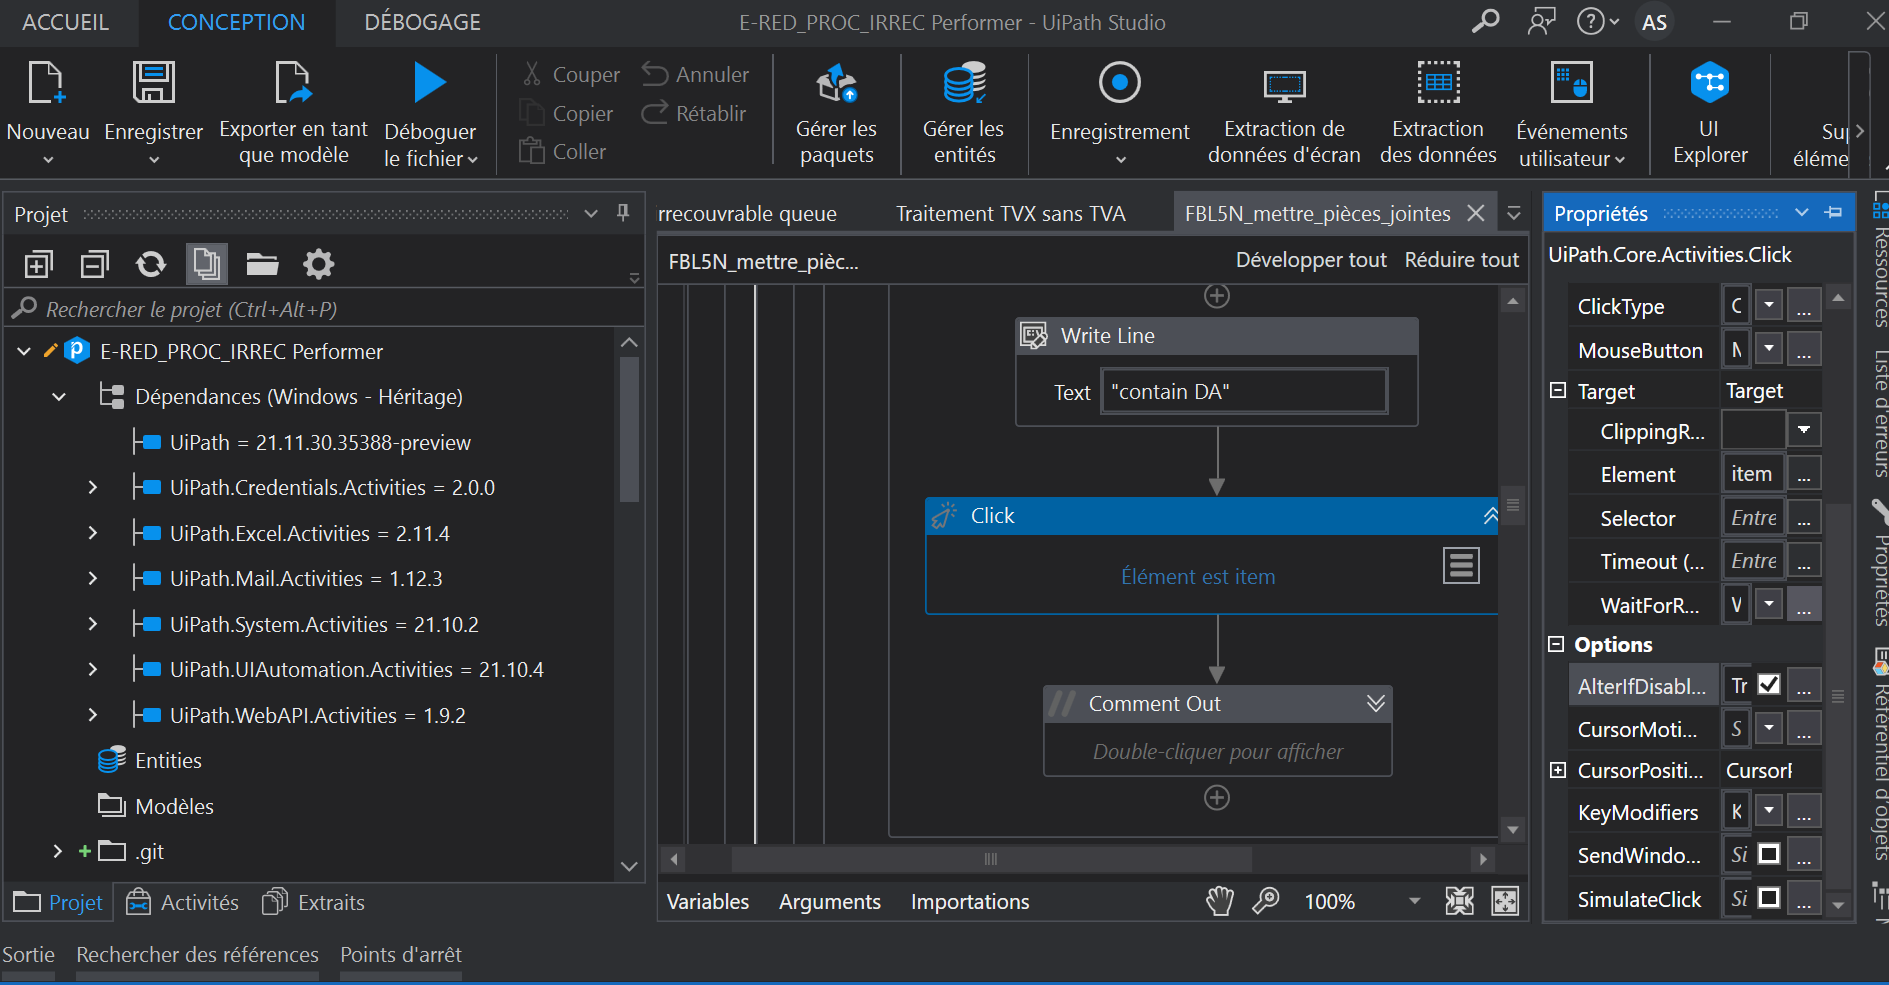Toggle show all files in Projet panel
Viewport: 1889px width, 985px height.
click(207, 264)
